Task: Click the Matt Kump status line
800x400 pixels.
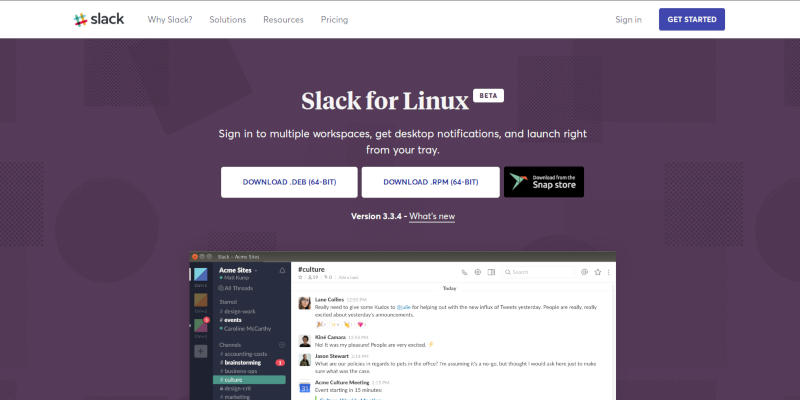Action: click(234, 278)
